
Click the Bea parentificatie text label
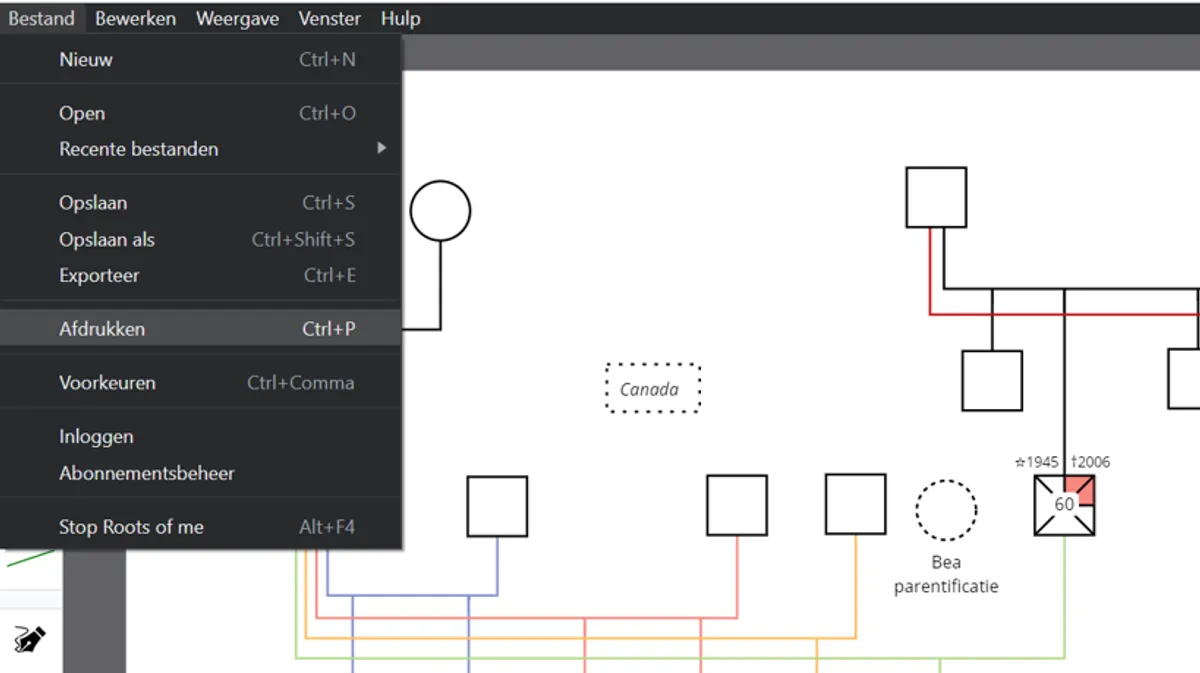coord(945,575)
